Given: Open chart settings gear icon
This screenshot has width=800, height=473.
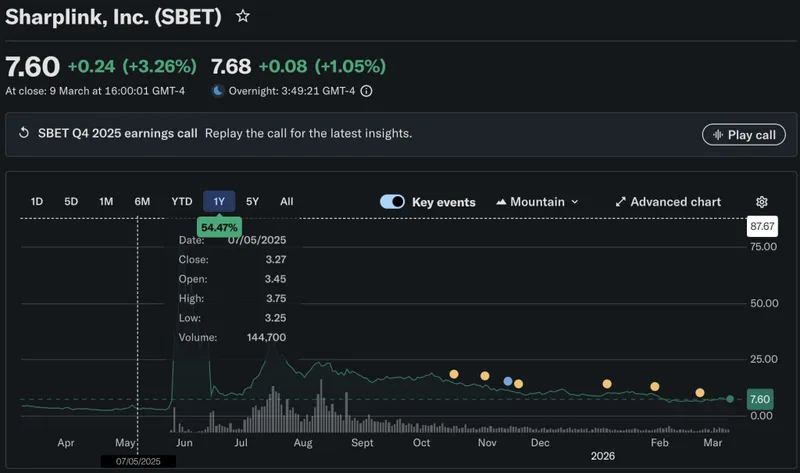Looking at the screenshot, I should 762,202.
